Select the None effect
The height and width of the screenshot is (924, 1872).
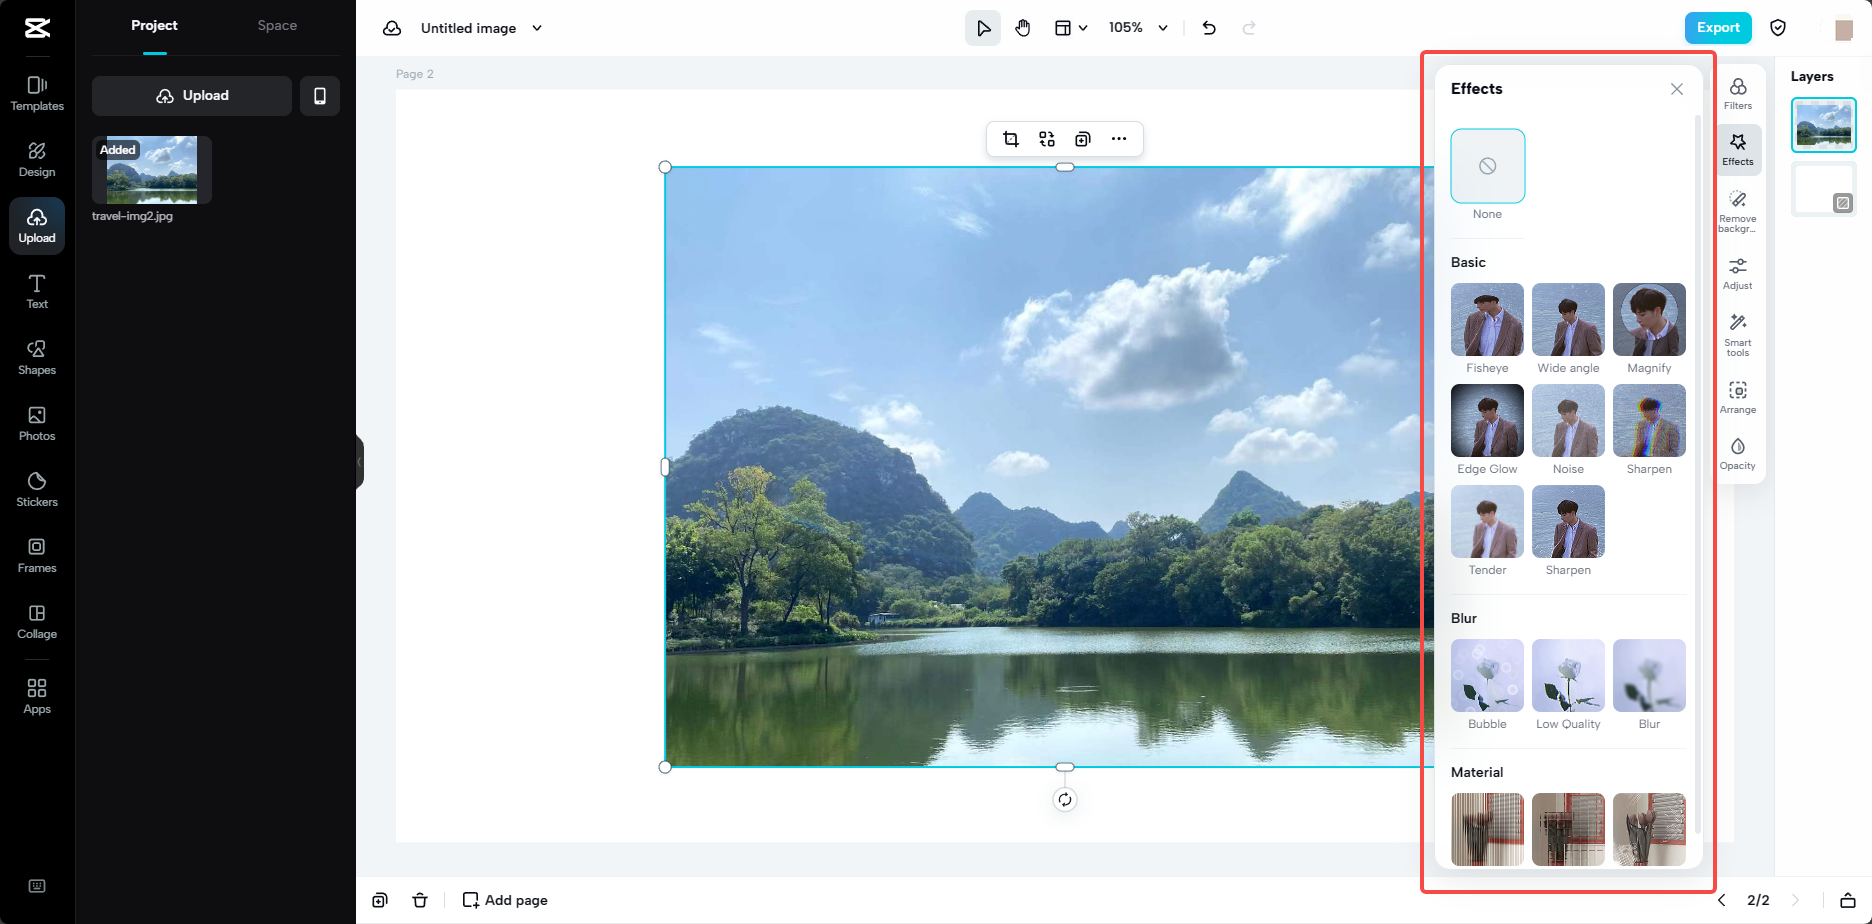click(x=1488, y=166)
